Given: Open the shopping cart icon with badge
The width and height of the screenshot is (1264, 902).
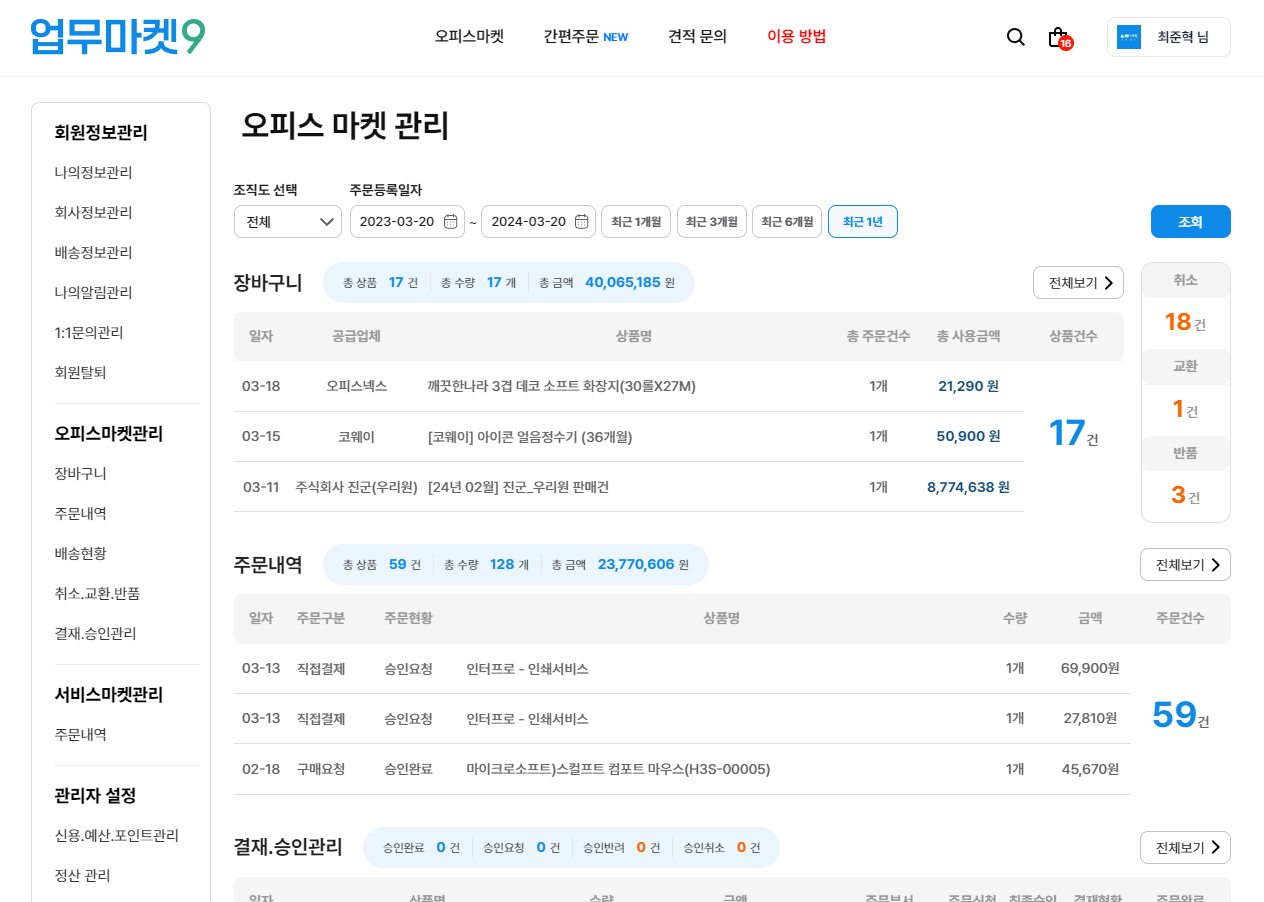Looking at the screenshot, I should click(1057, 37).
